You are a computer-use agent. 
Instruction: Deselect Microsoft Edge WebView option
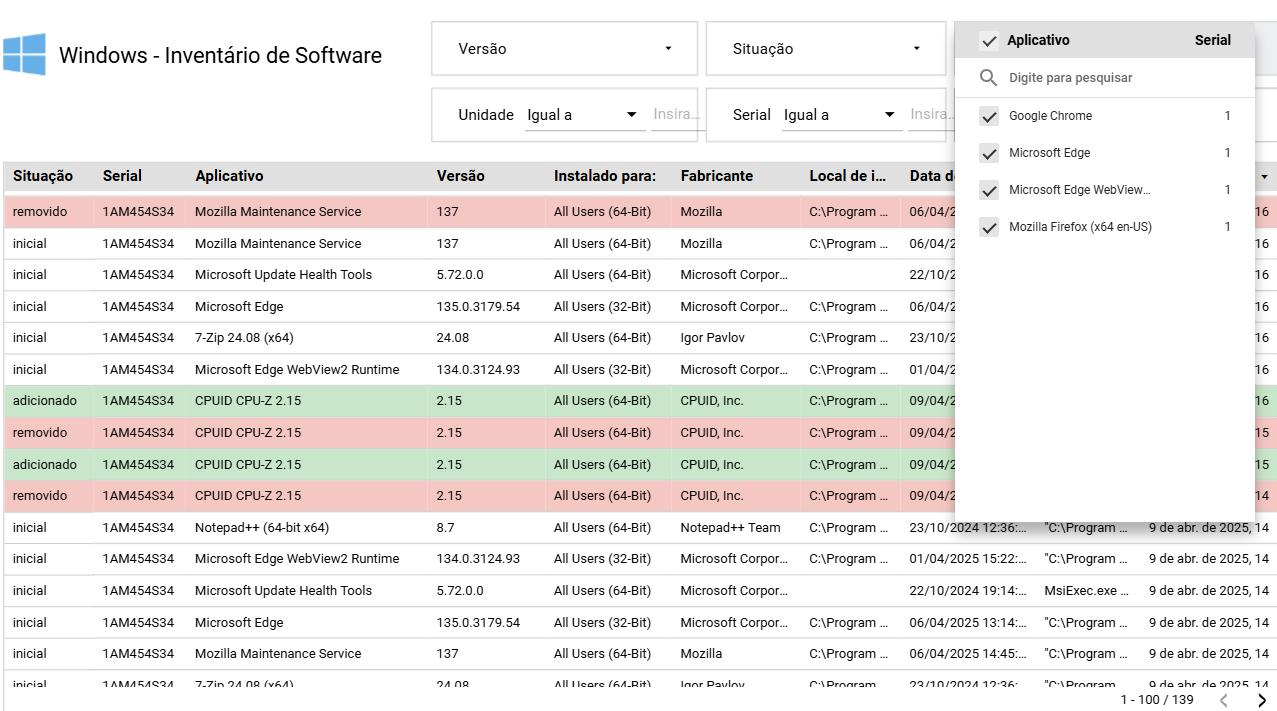[x=989, y=190]
